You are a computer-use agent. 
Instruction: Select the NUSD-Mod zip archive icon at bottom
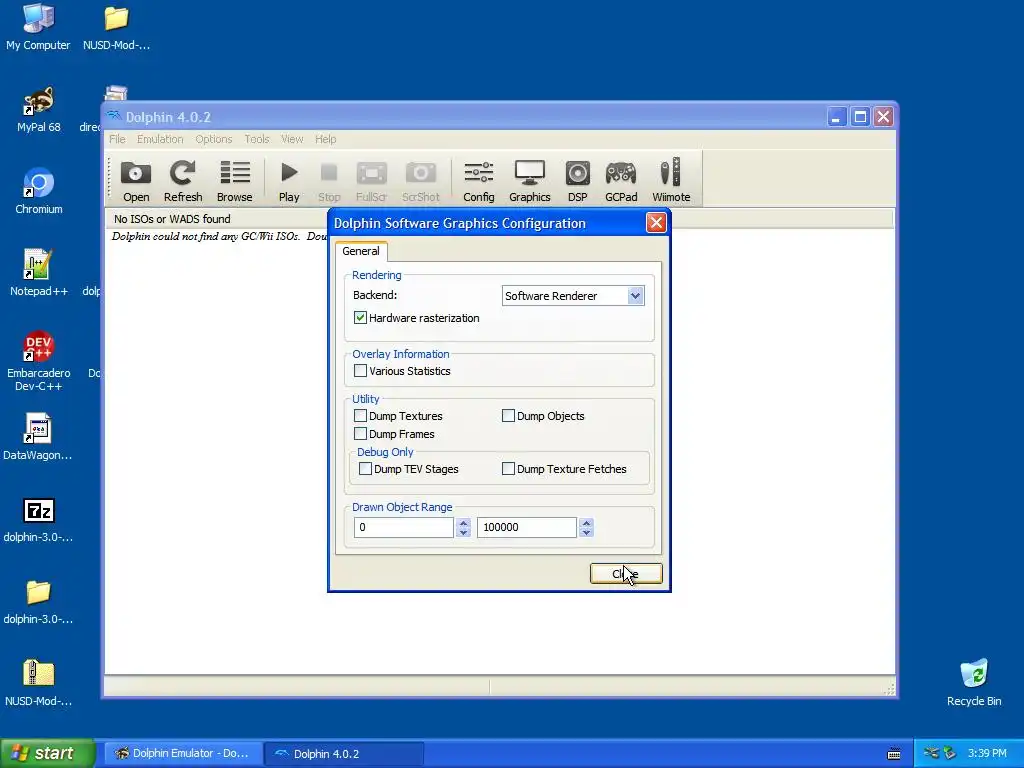pyautogui.click(x=39, y=683)
